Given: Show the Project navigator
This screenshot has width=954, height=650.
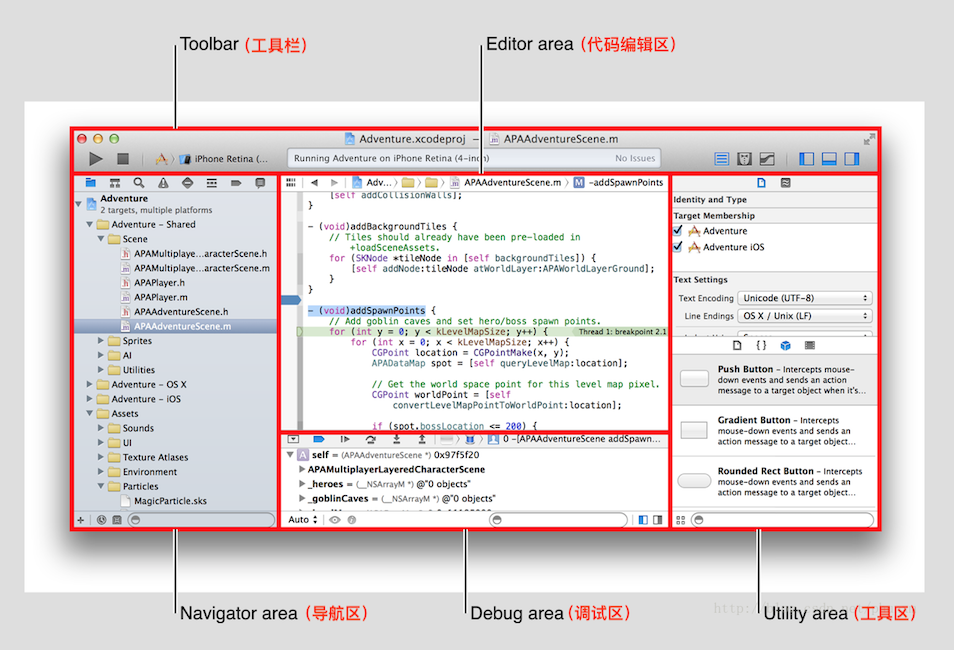Looking at the screenshot, I should click(x=91, y=183).
